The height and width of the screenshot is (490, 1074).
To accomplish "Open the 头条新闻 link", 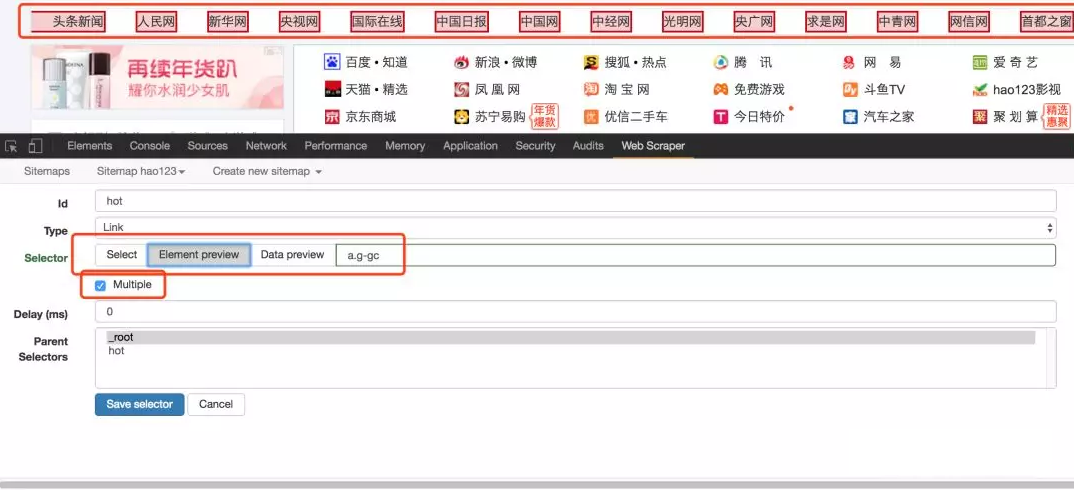I will [x=67, y=22].
